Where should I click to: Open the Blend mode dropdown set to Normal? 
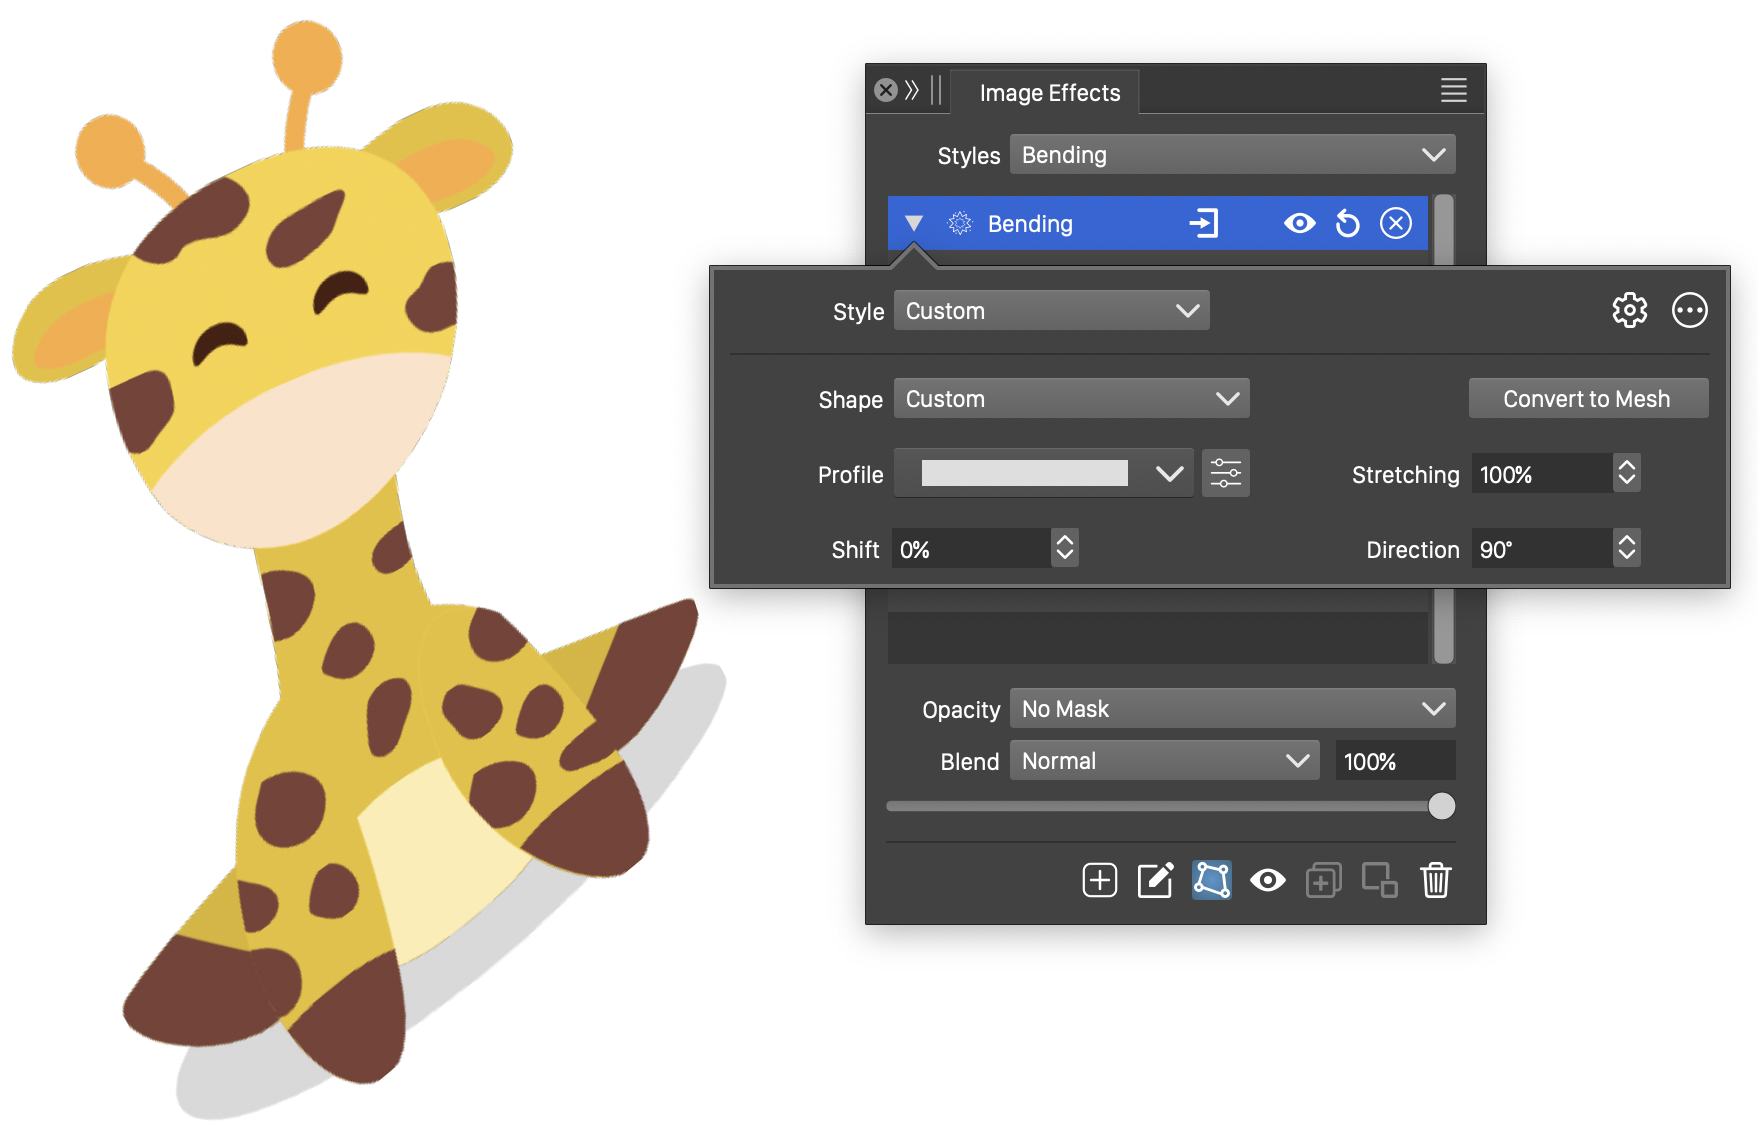pos(1164,761)
